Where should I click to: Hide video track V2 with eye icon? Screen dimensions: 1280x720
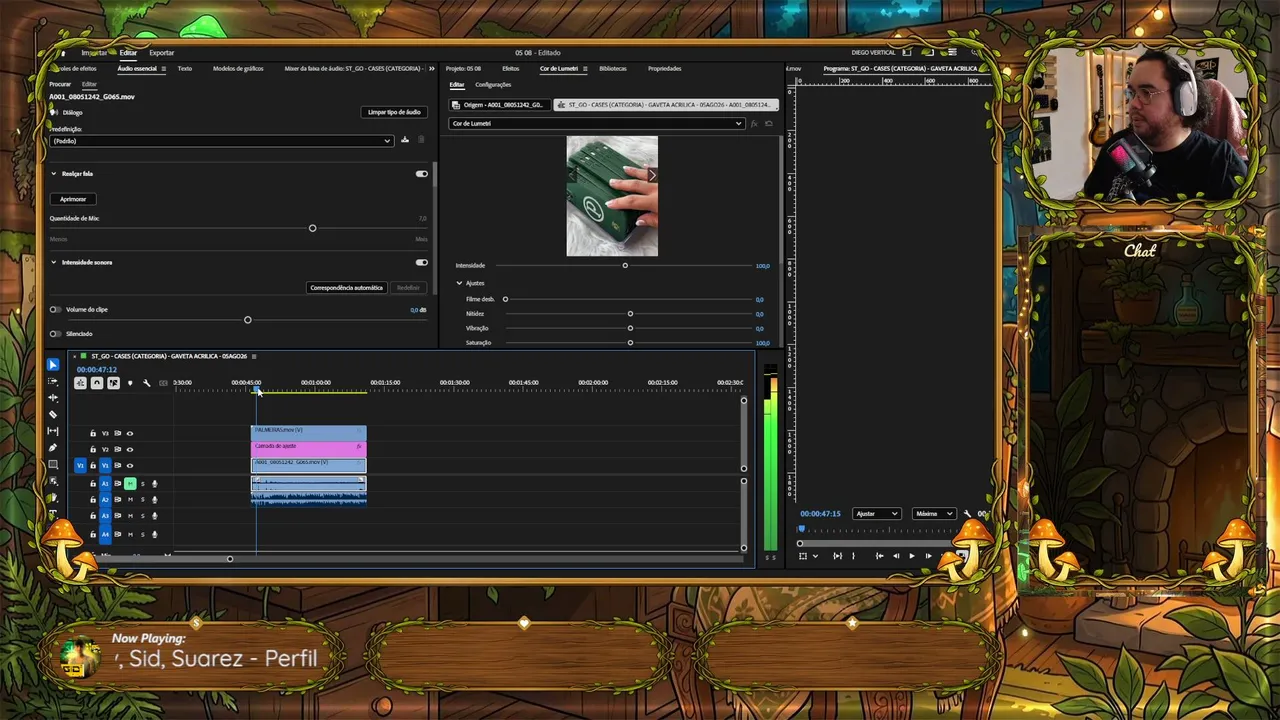(x=129, y=449)
